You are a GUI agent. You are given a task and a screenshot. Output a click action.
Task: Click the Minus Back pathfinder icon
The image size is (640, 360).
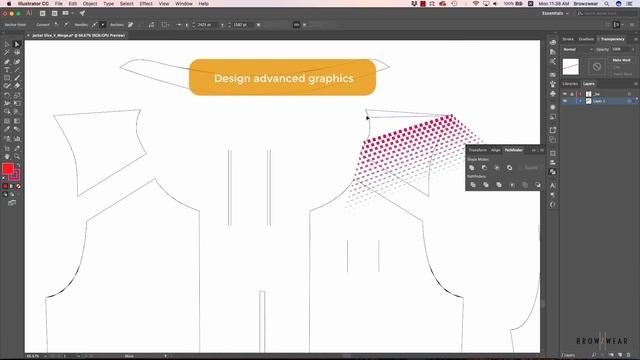(538, 185)
